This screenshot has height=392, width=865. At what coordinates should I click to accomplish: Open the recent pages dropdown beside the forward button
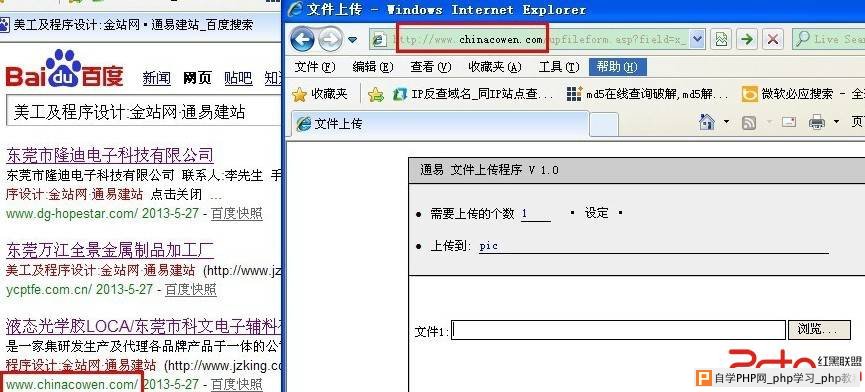353,40
